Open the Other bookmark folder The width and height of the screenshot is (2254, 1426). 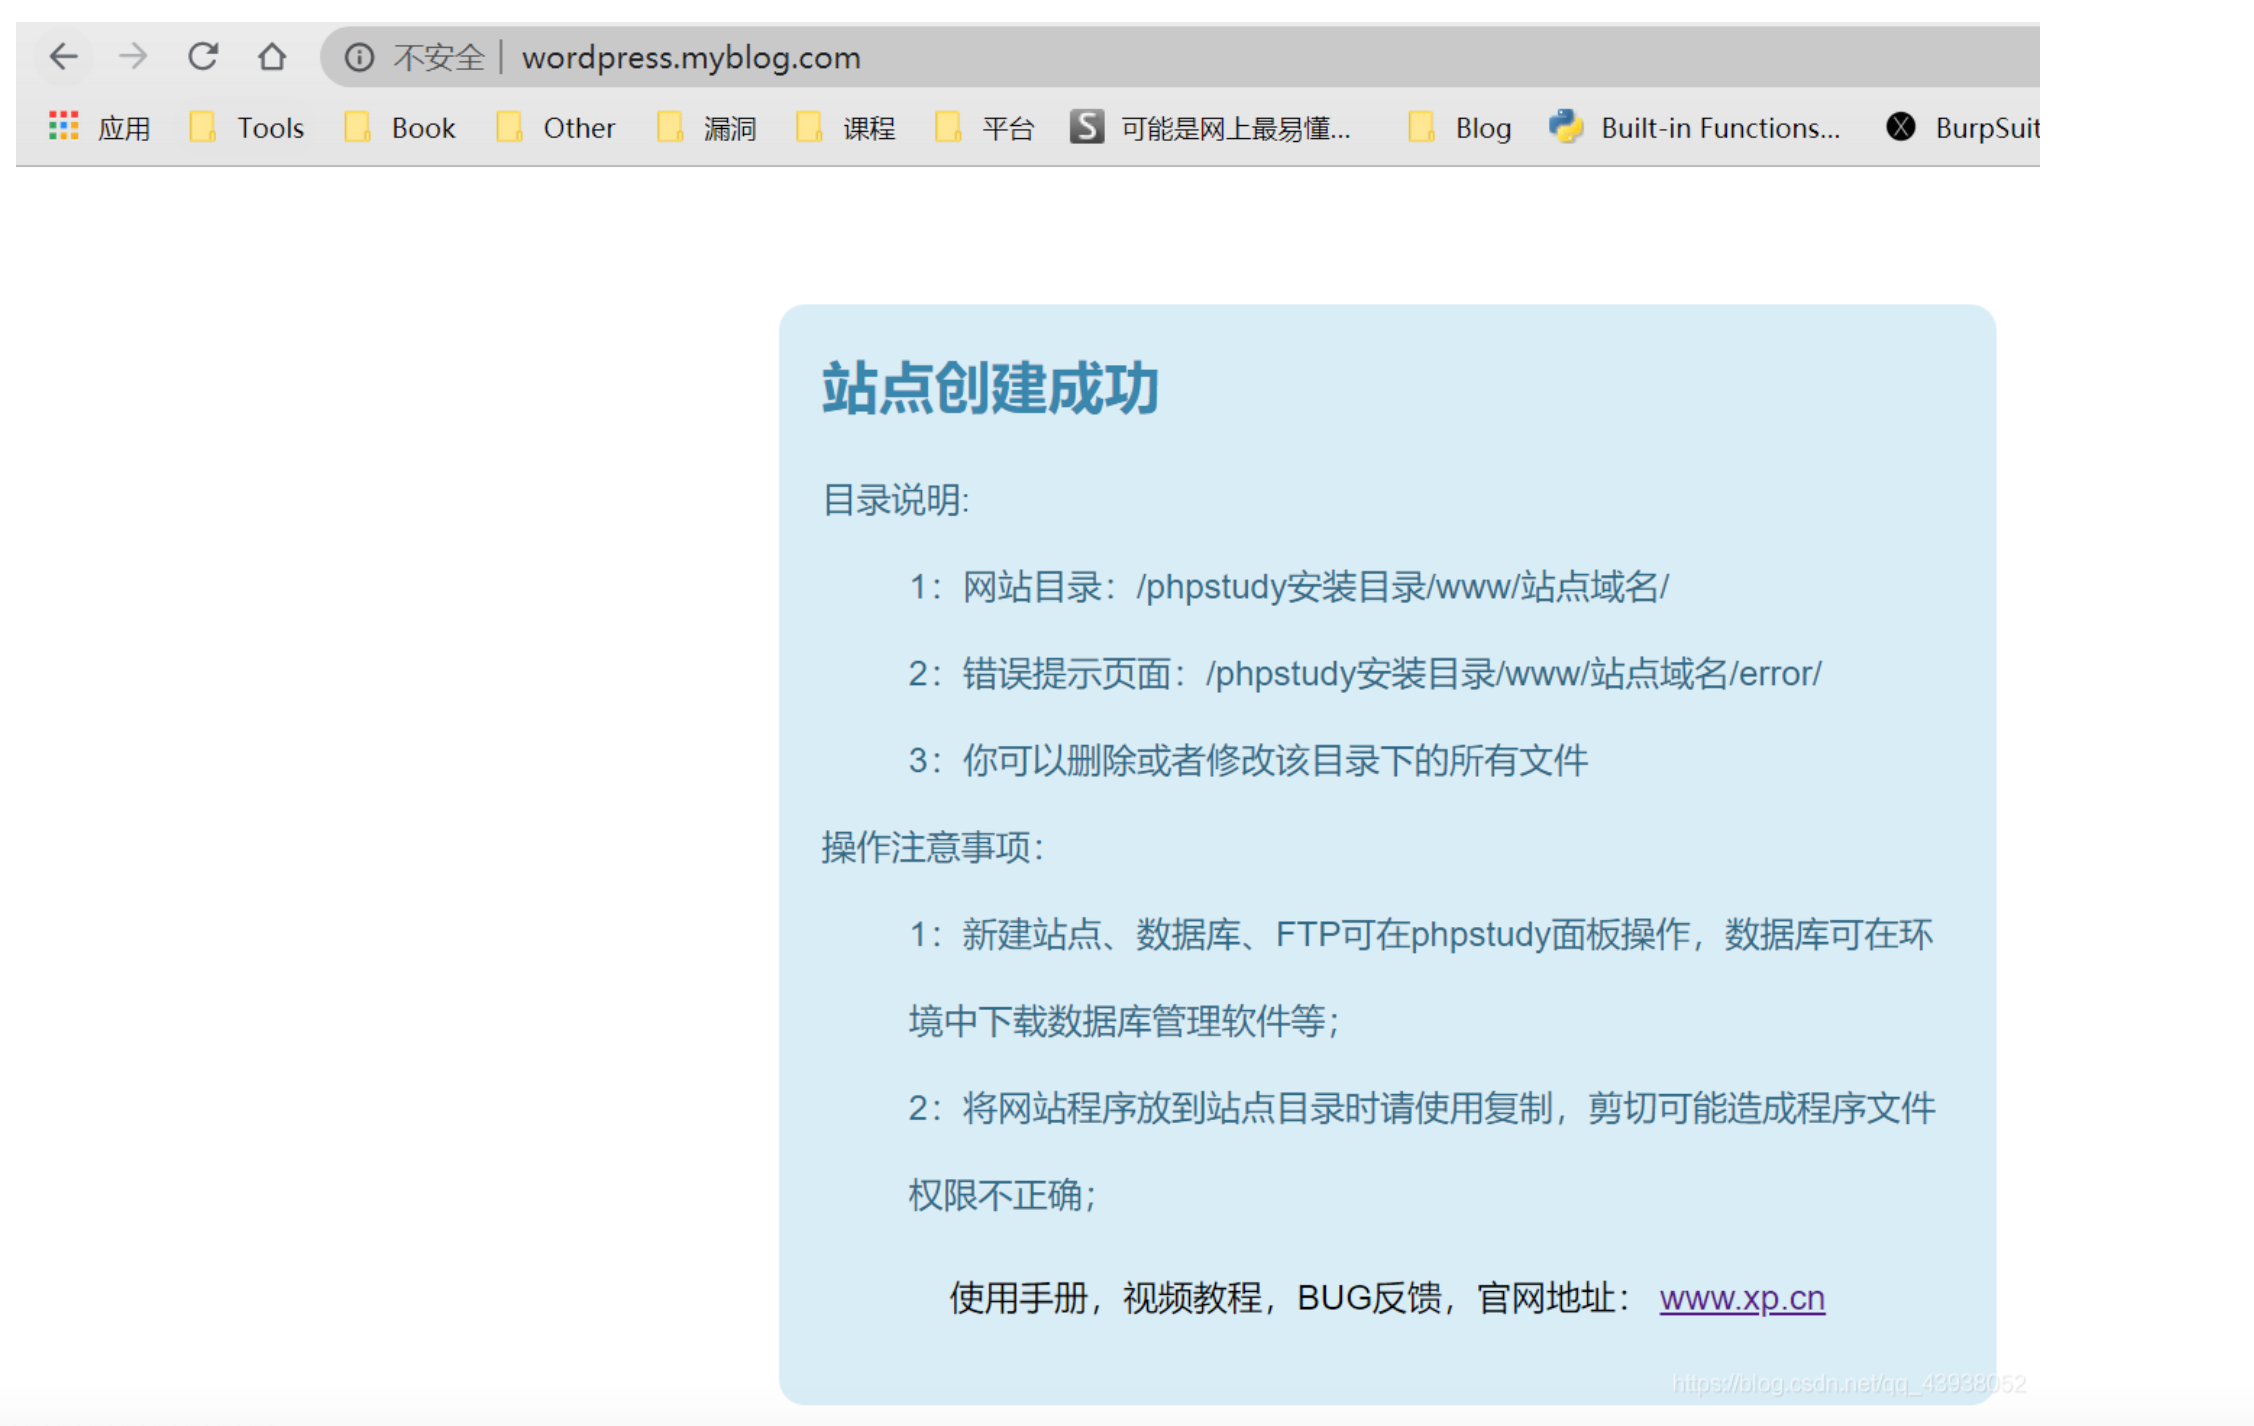pyautogui.click(x=556, y=128)
